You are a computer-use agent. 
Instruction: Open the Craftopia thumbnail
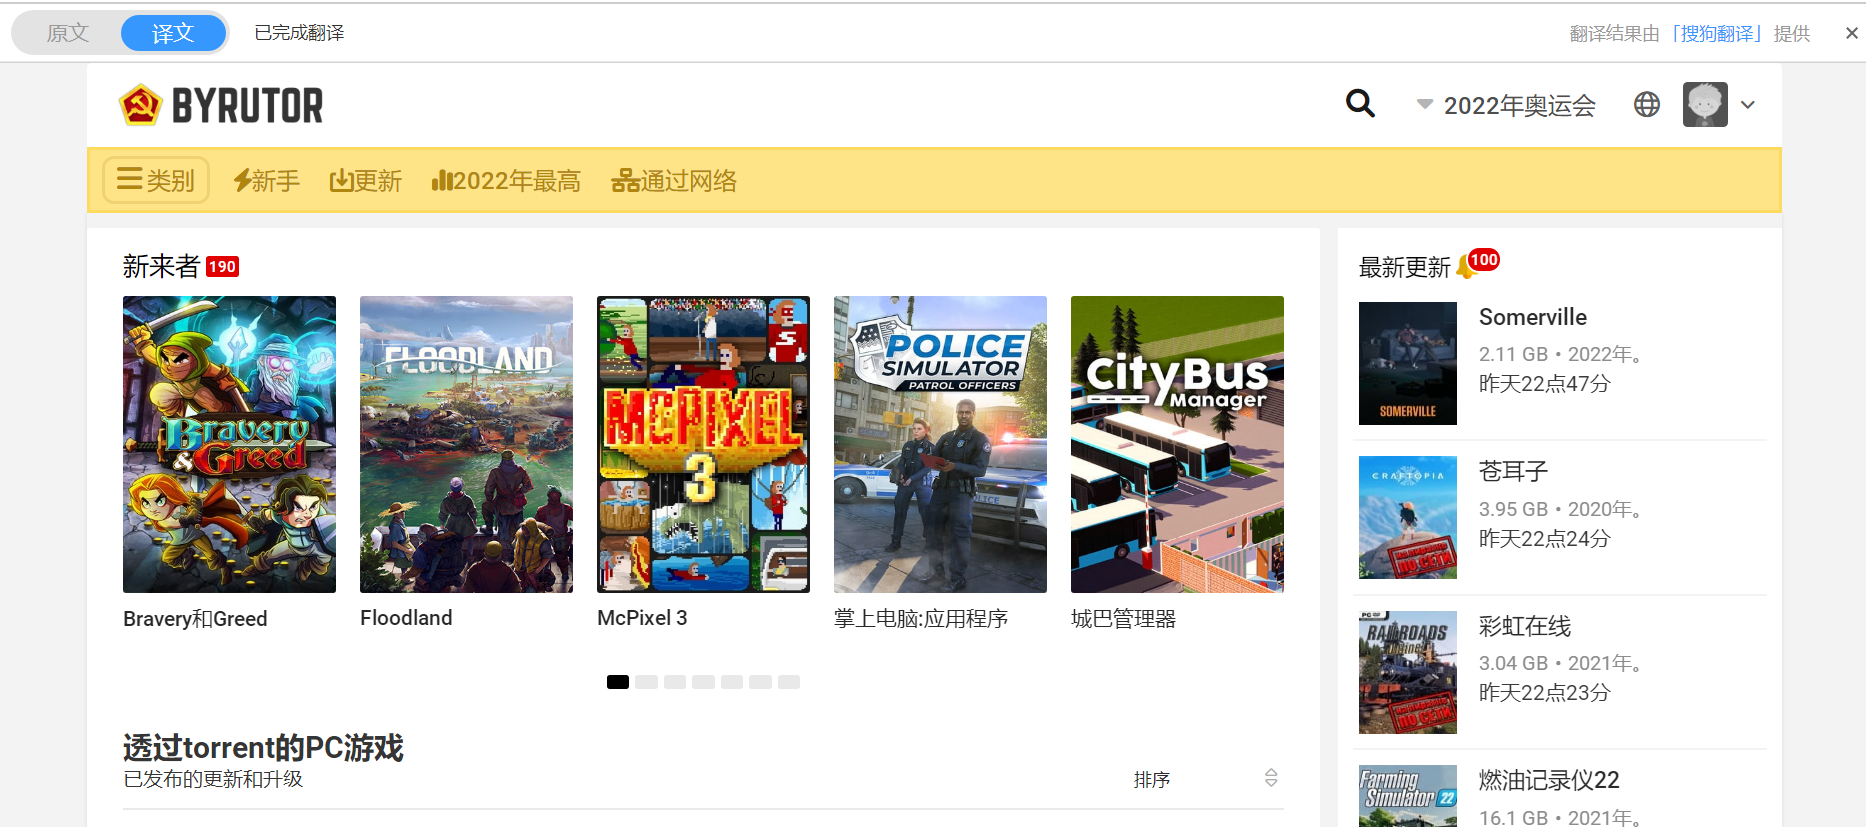pyautogui.click(x=1408, y=517)
